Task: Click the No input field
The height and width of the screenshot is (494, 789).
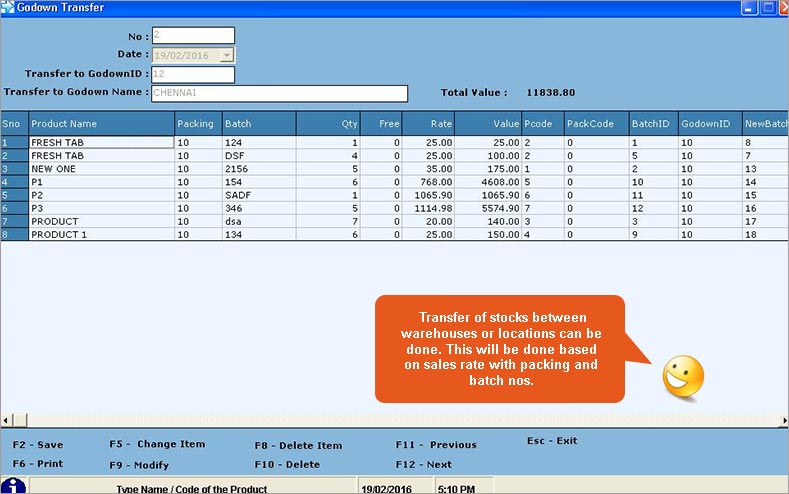Action: (x=192, y=36)
